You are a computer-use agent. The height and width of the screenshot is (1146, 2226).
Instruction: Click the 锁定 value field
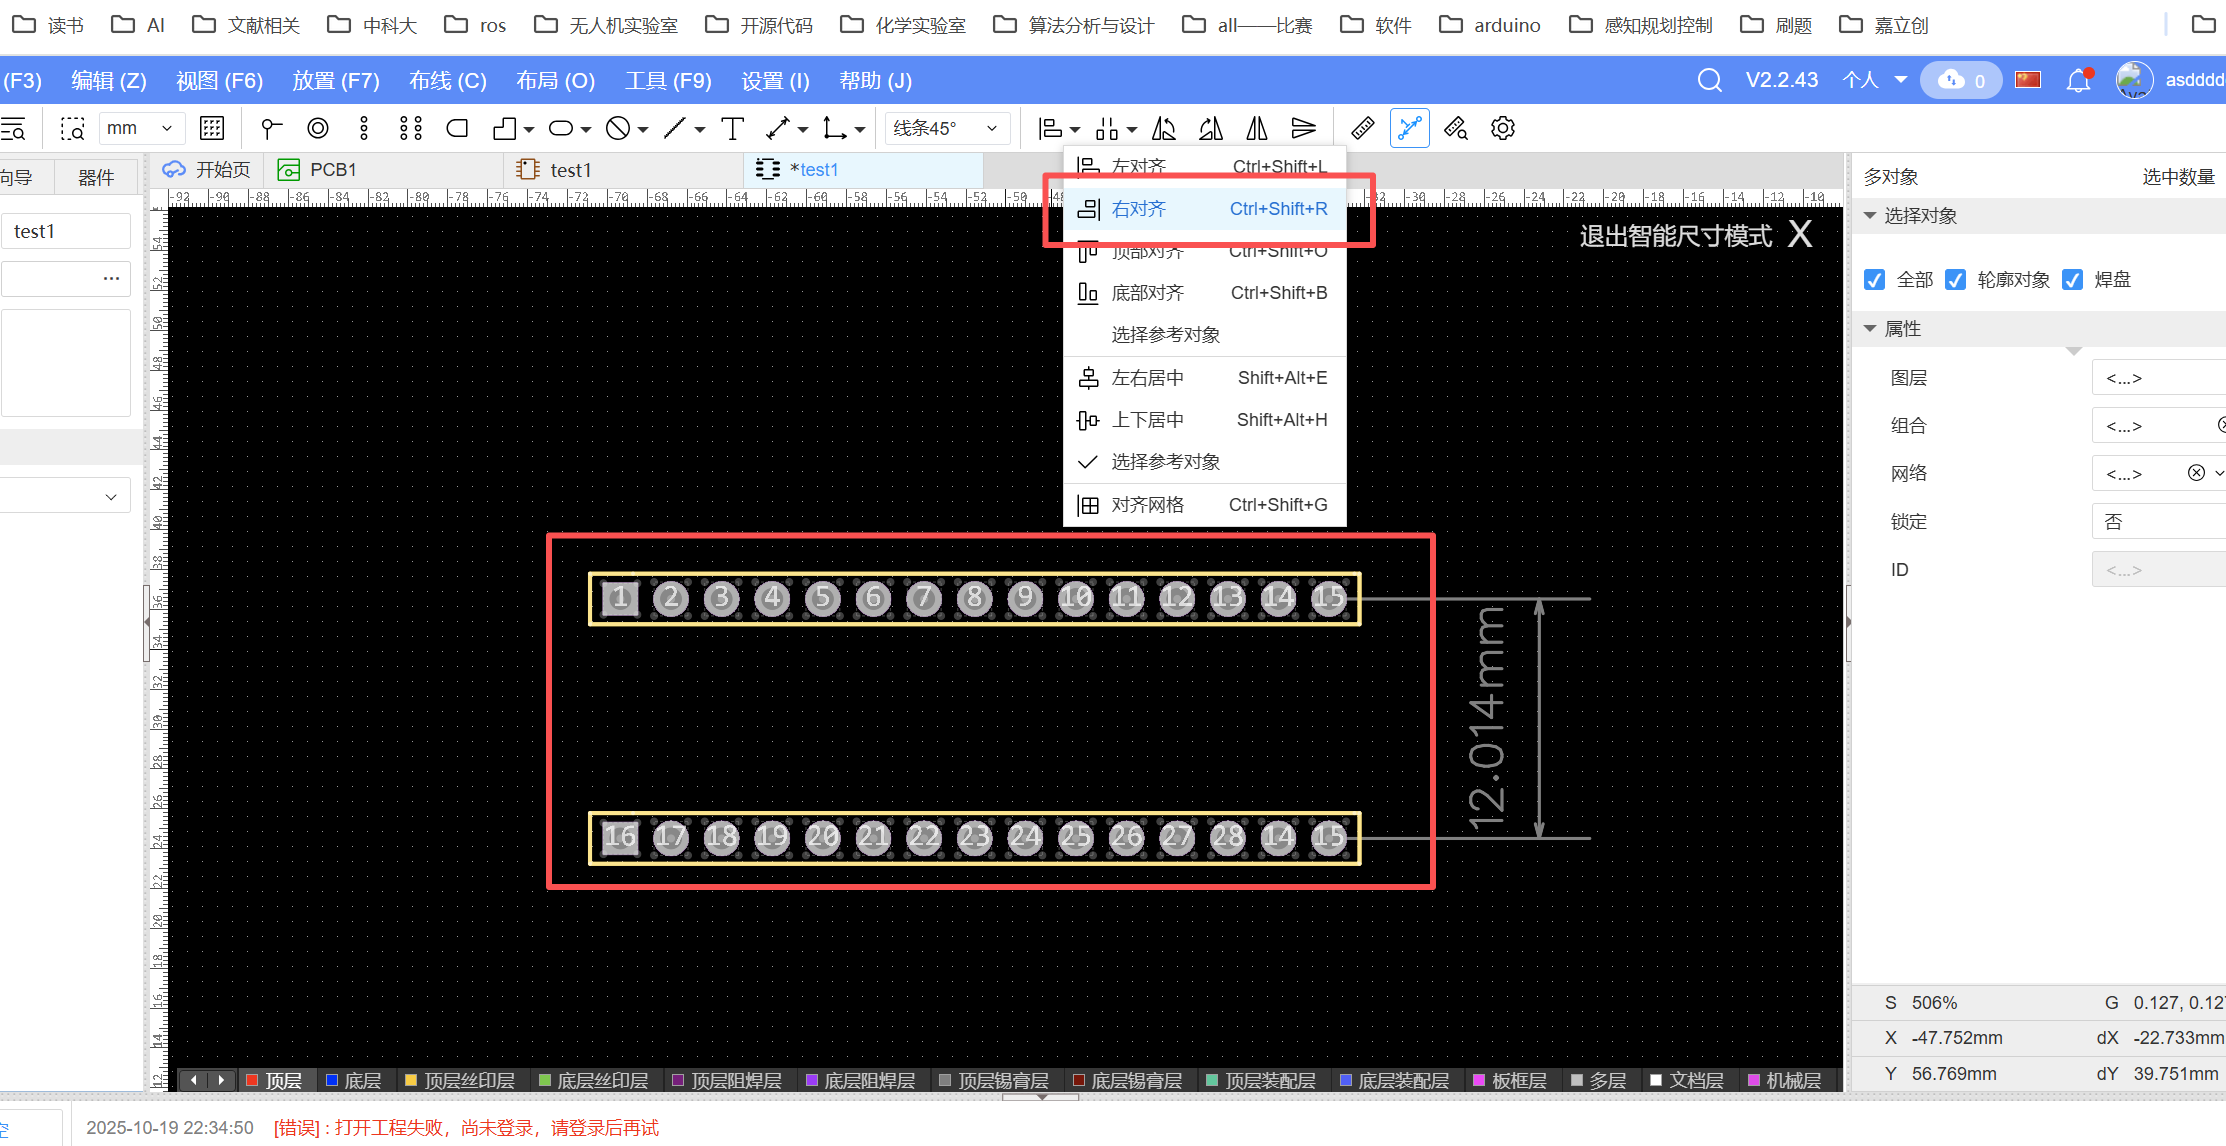coord(2156,522)
